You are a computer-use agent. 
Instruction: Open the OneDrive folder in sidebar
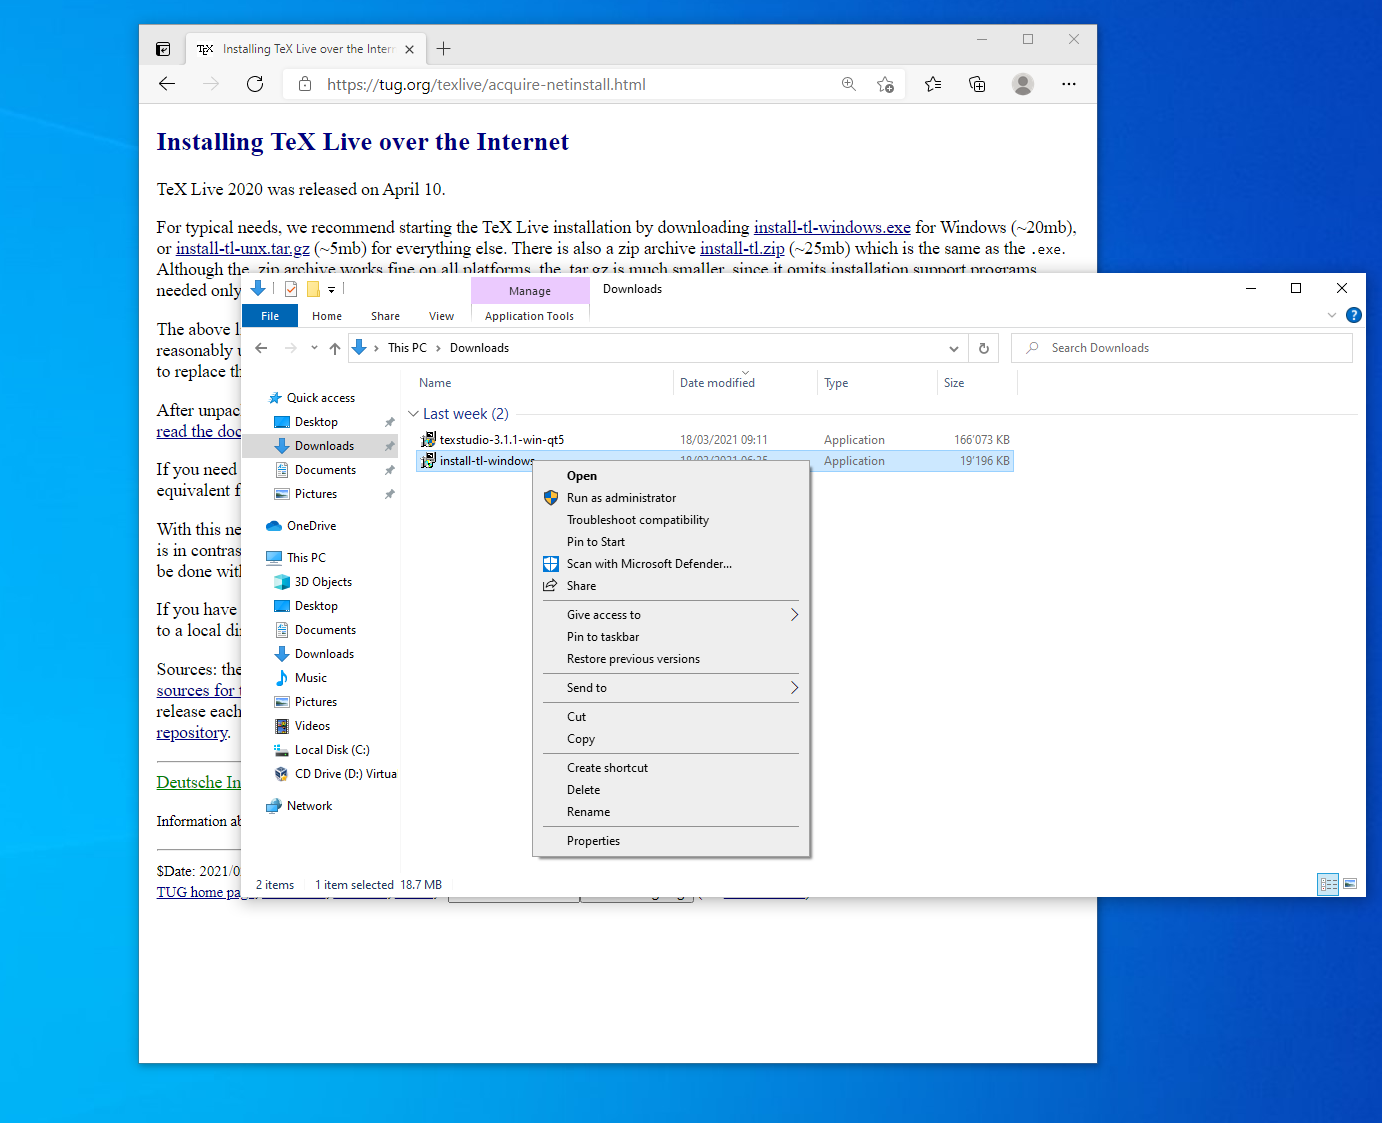pyautogui.click(x=311, y=526)
